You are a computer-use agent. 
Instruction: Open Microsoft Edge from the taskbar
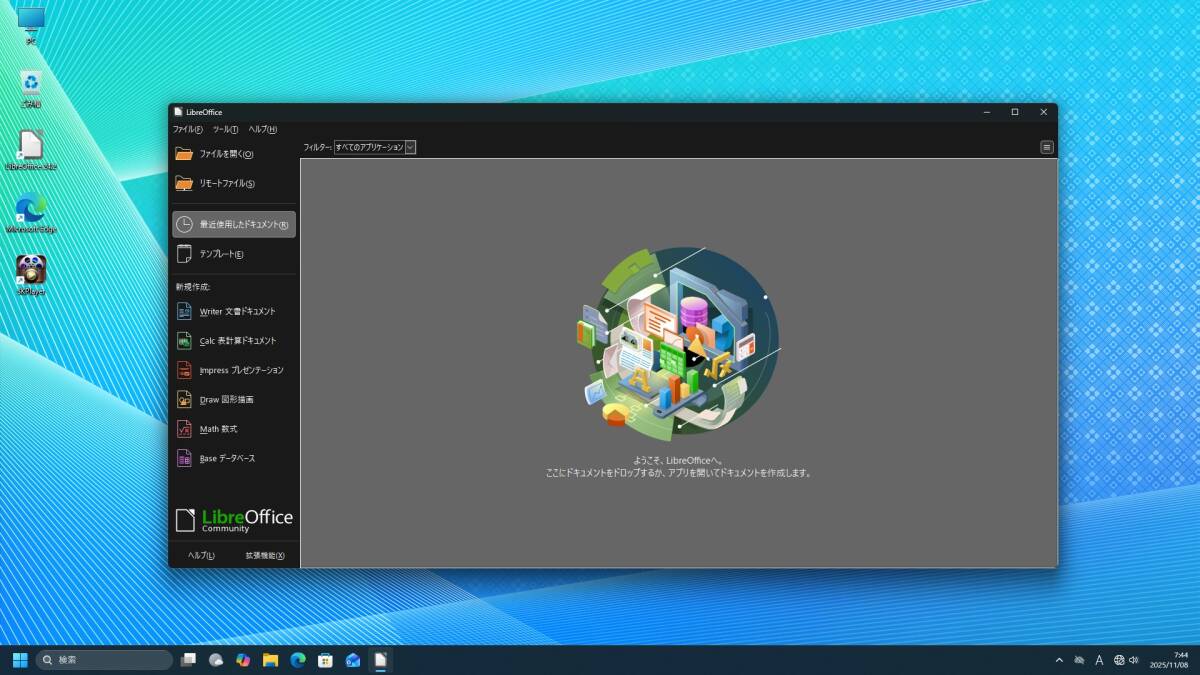pos(298,660)
